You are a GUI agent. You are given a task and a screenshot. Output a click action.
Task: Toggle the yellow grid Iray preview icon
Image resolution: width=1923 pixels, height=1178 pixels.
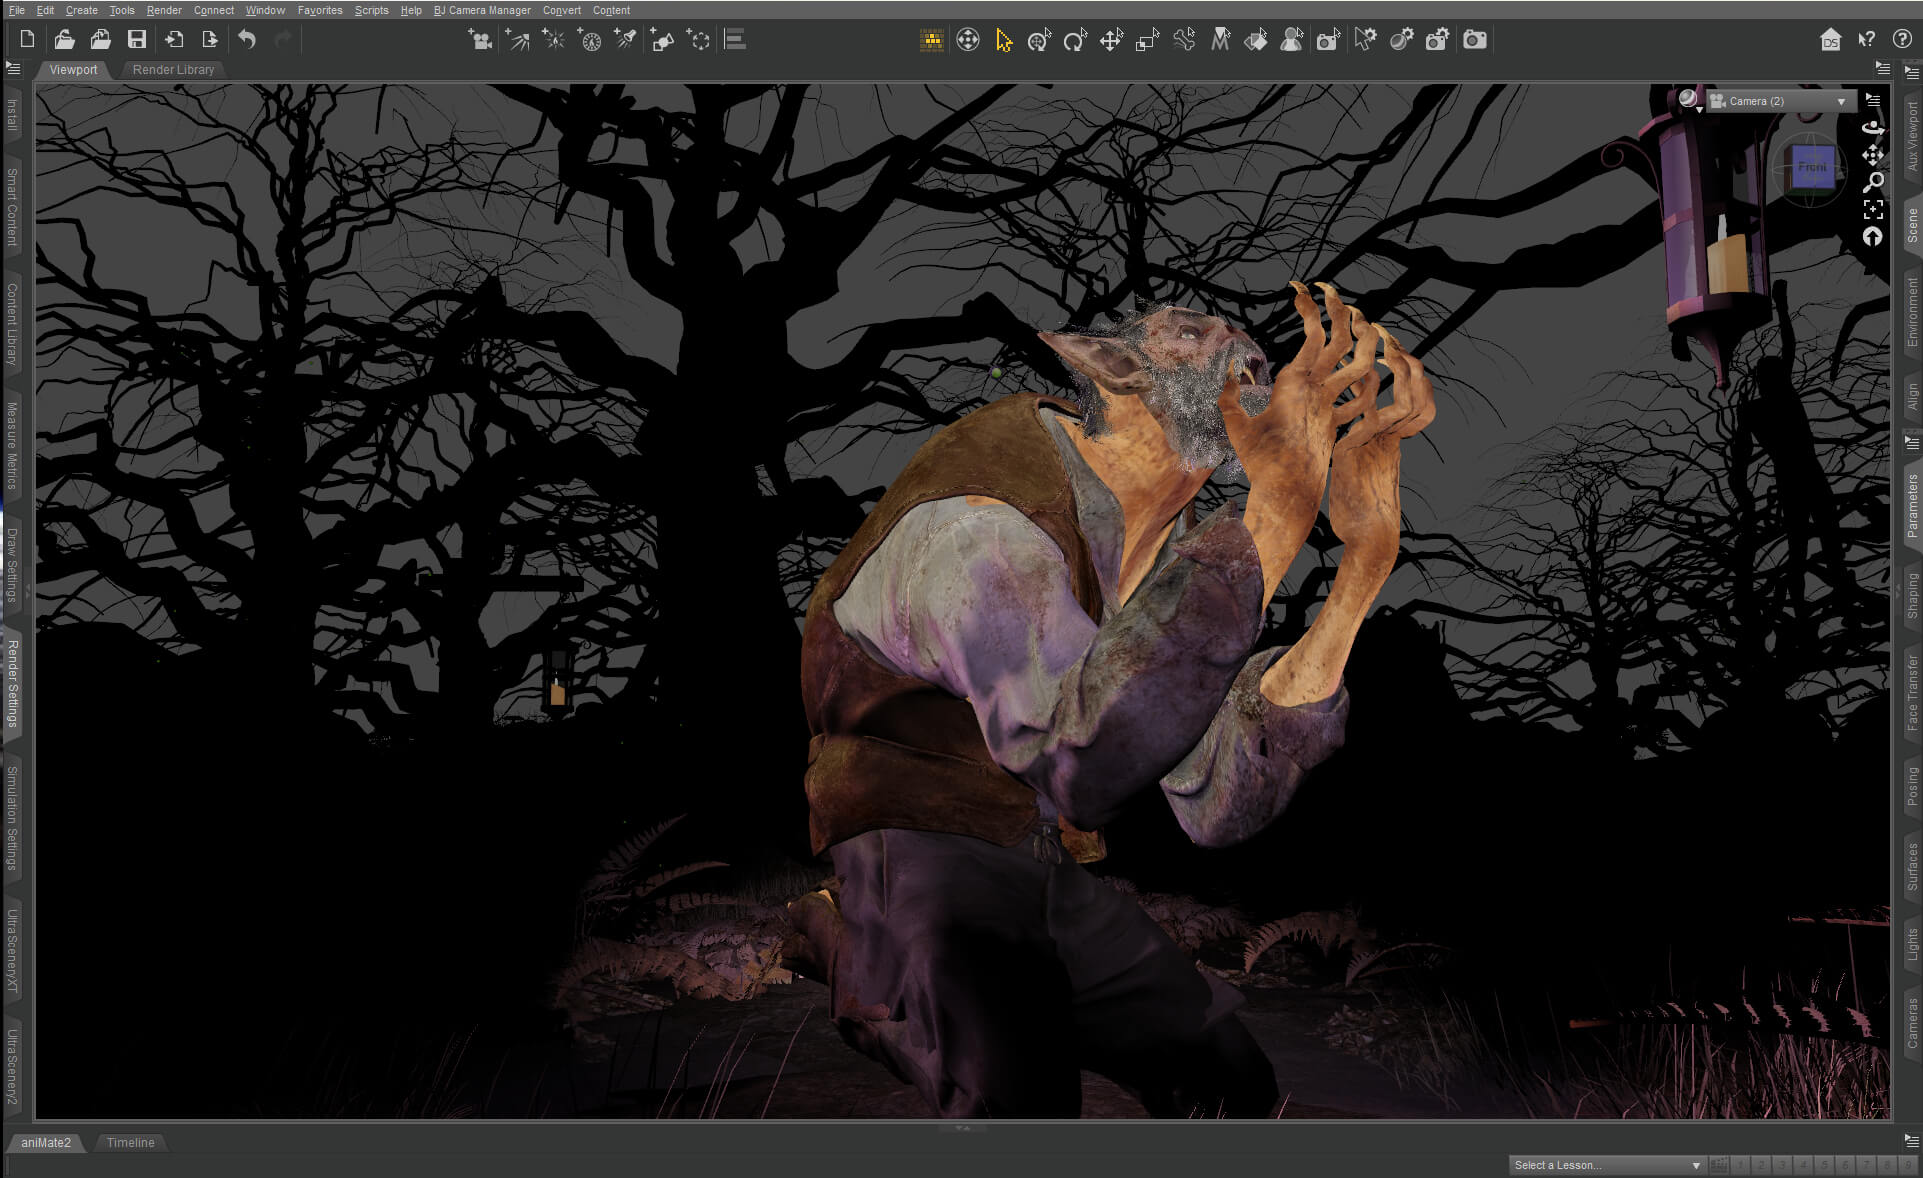coord(931,40)
